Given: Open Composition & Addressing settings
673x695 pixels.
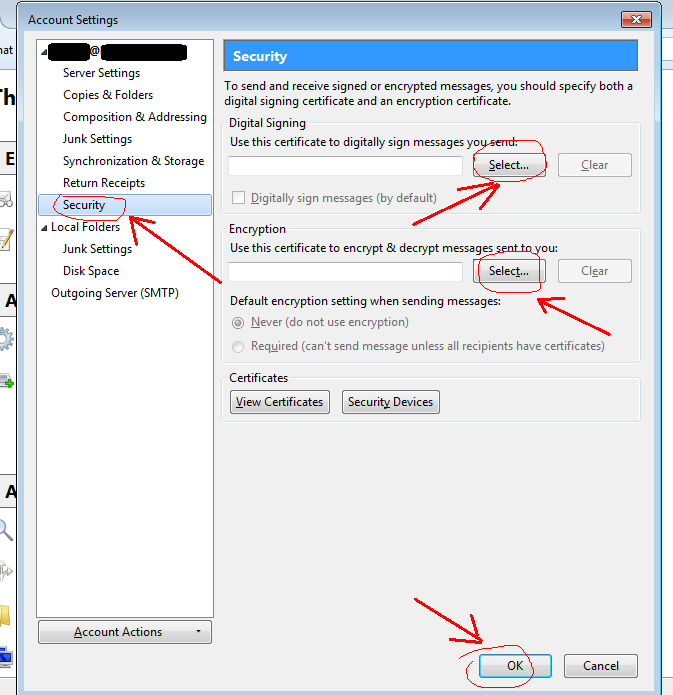Looking at the screenshot, I should [x=134, y=117].
